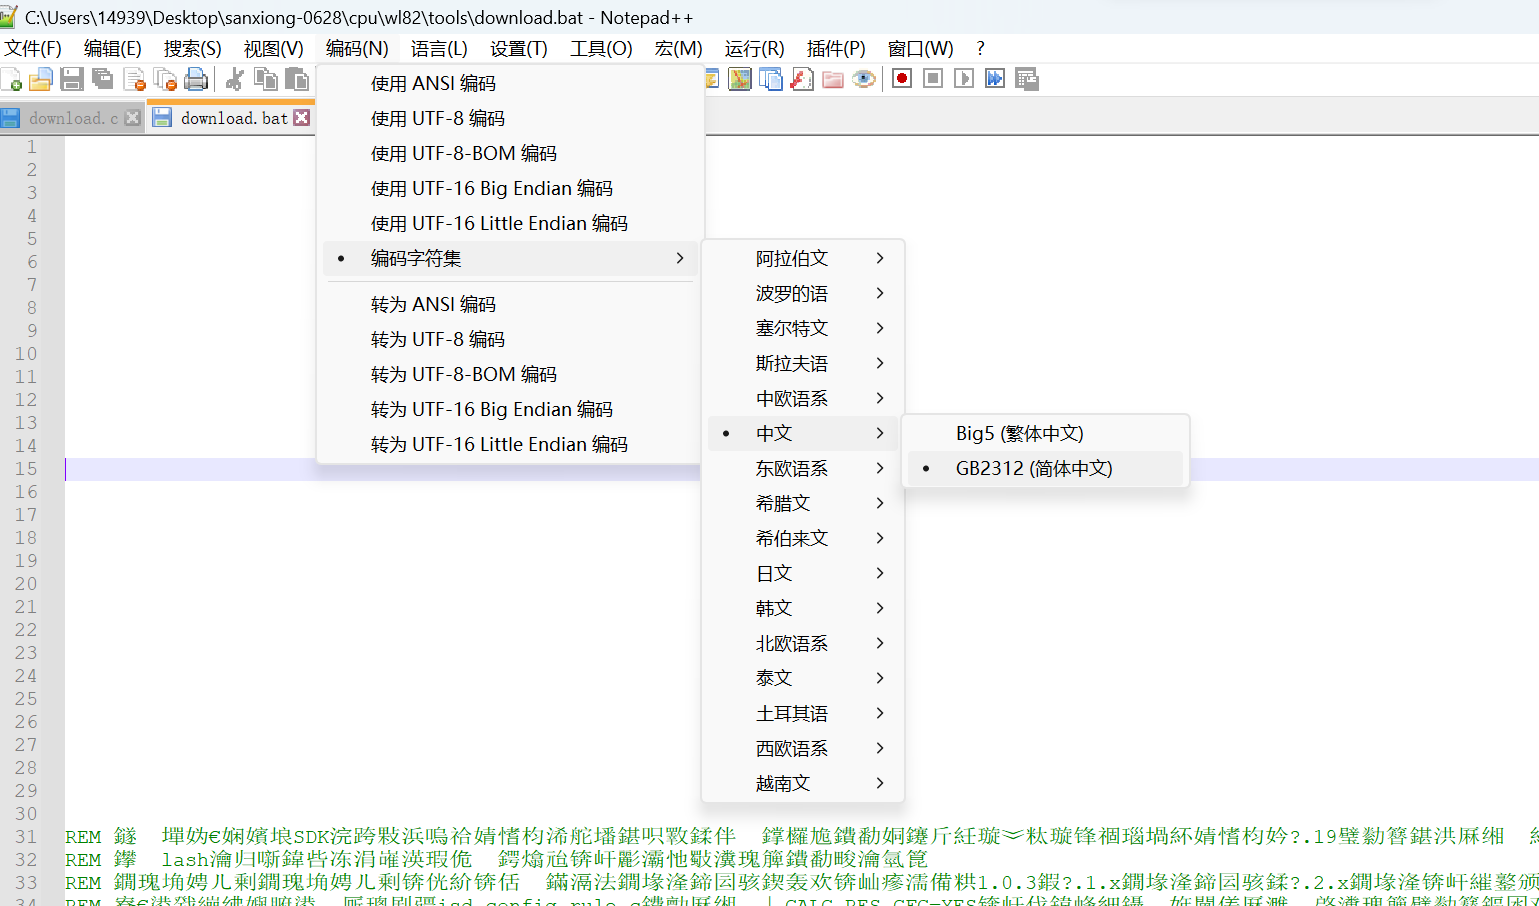Expand the 西欧语系 submenu
The height and width of the screenshot is (906, 1539).
coord(789,747)
